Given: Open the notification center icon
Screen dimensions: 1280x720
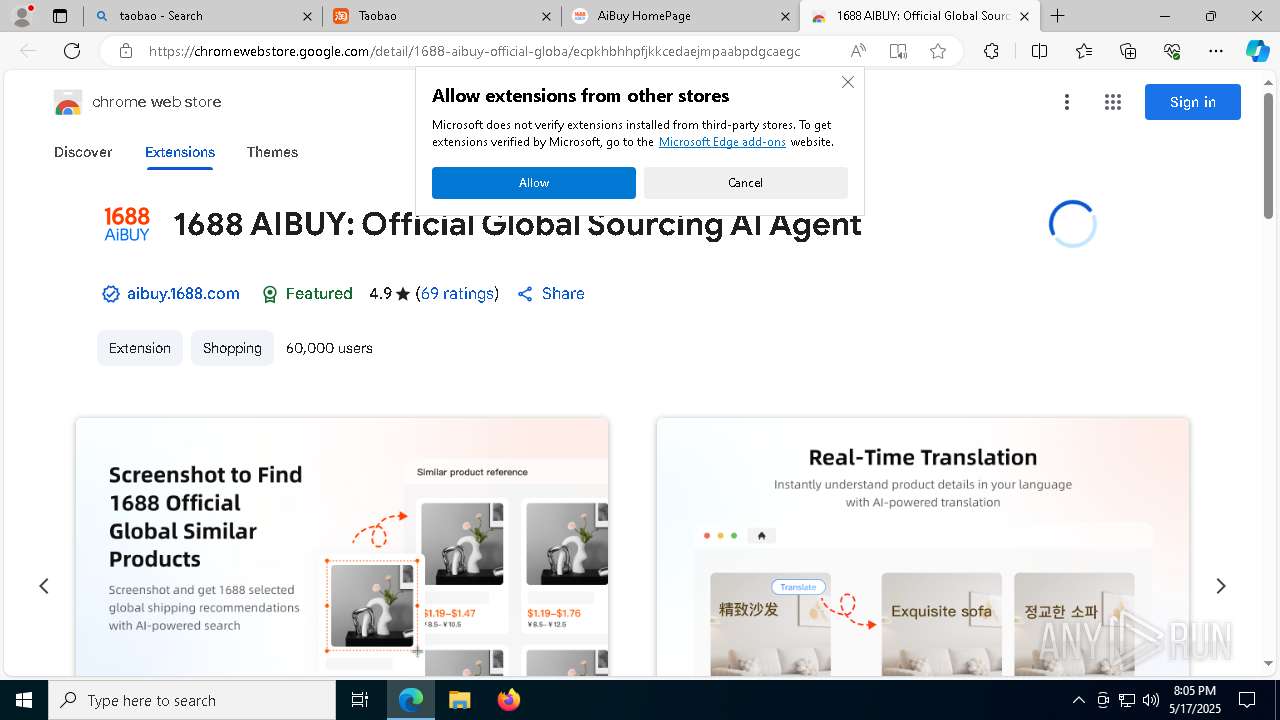Looking at the screenshot, I should click(x=1247, y=700).
